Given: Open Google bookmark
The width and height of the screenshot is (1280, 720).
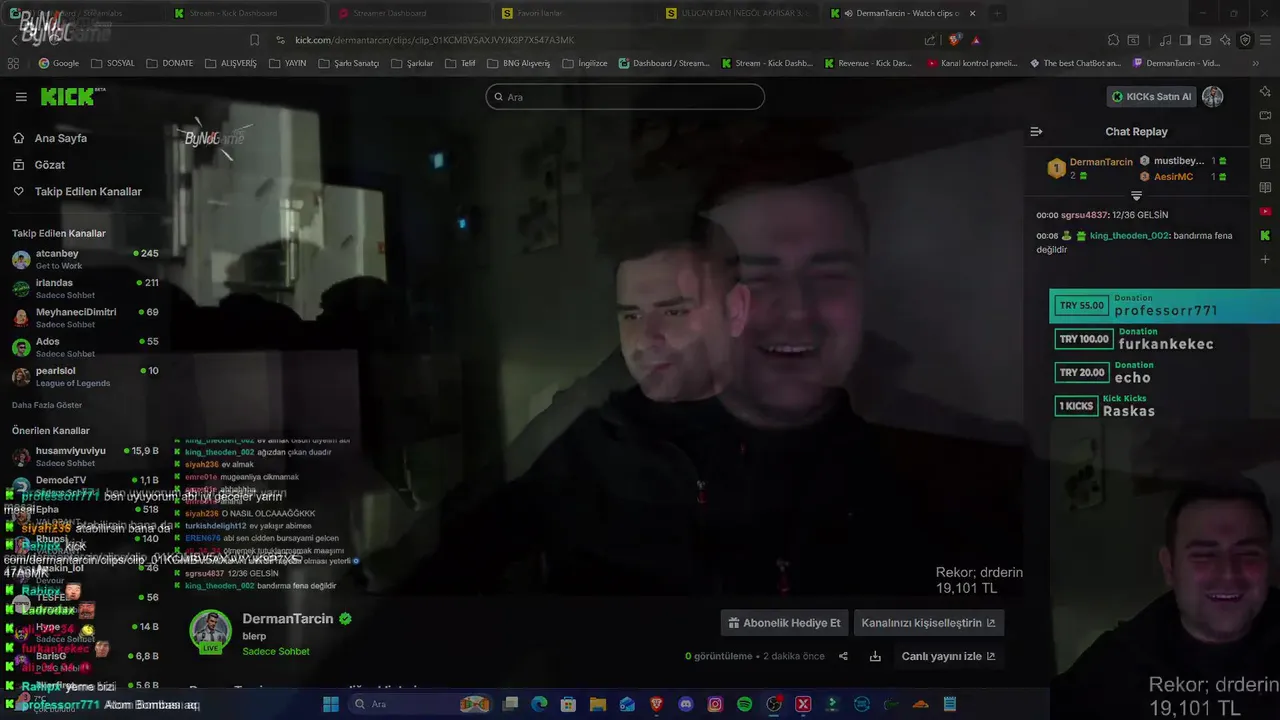Looking at the screenshot, I should click(58, 63).
